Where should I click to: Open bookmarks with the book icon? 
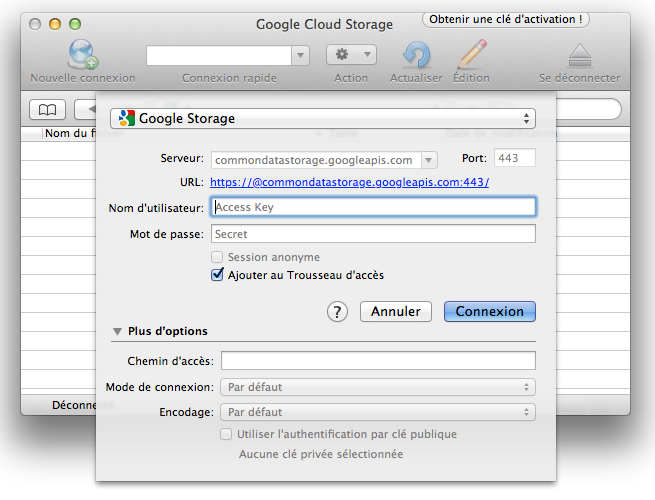(48, 109)
